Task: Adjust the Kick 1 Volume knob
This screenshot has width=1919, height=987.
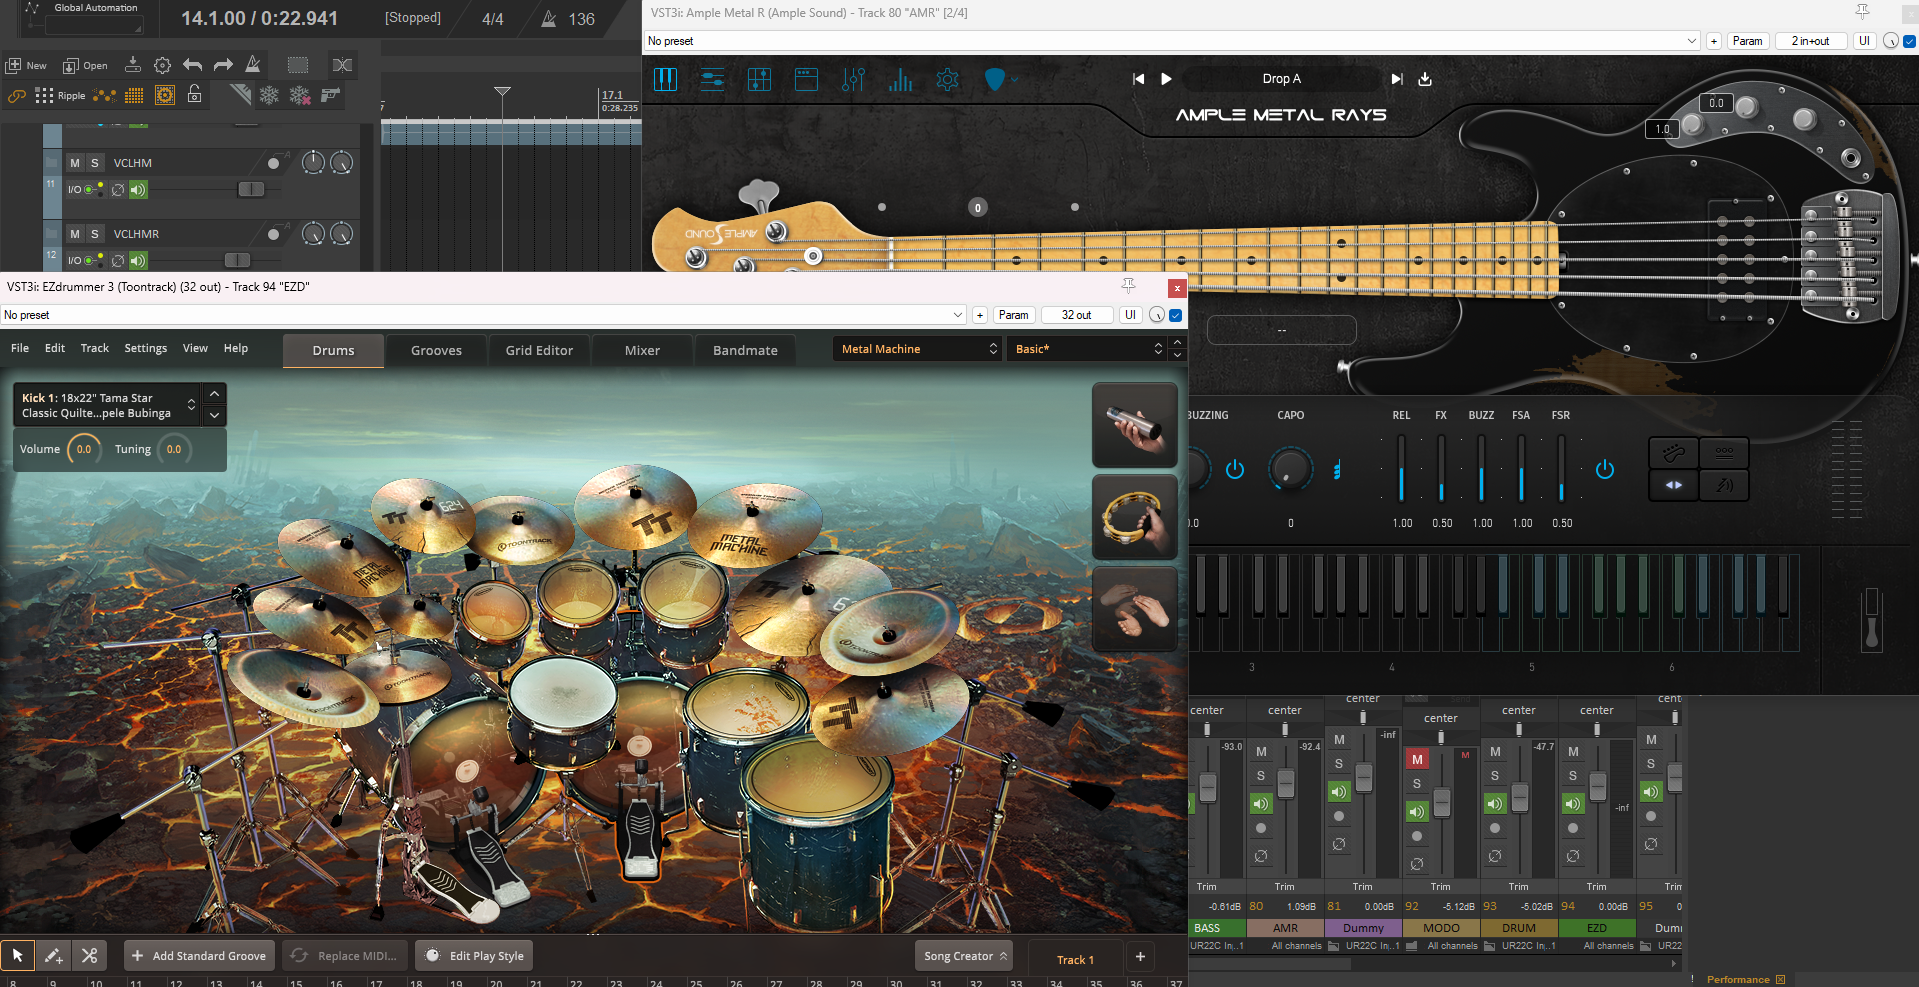Action: 84,450
